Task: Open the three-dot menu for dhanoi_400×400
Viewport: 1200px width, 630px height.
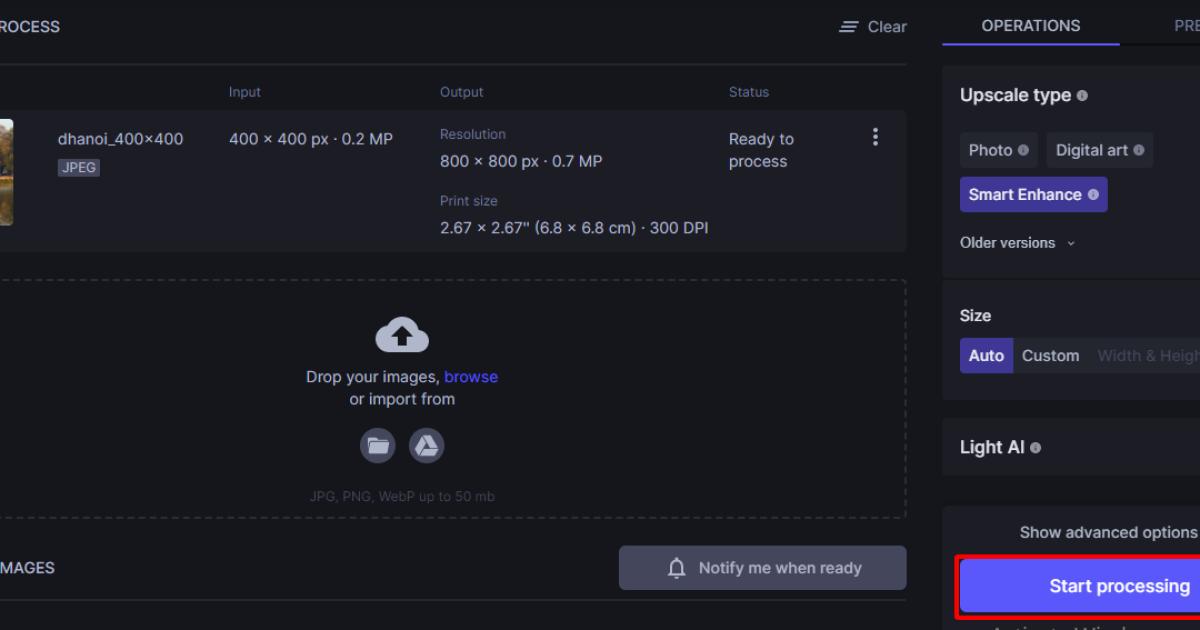Action: (x=875, y=136)
